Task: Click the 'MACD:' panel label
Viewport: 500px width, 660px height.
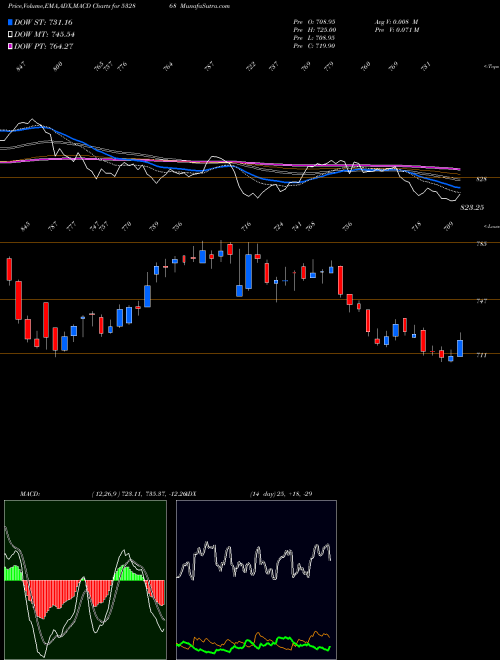Action: tap(30, 494)
